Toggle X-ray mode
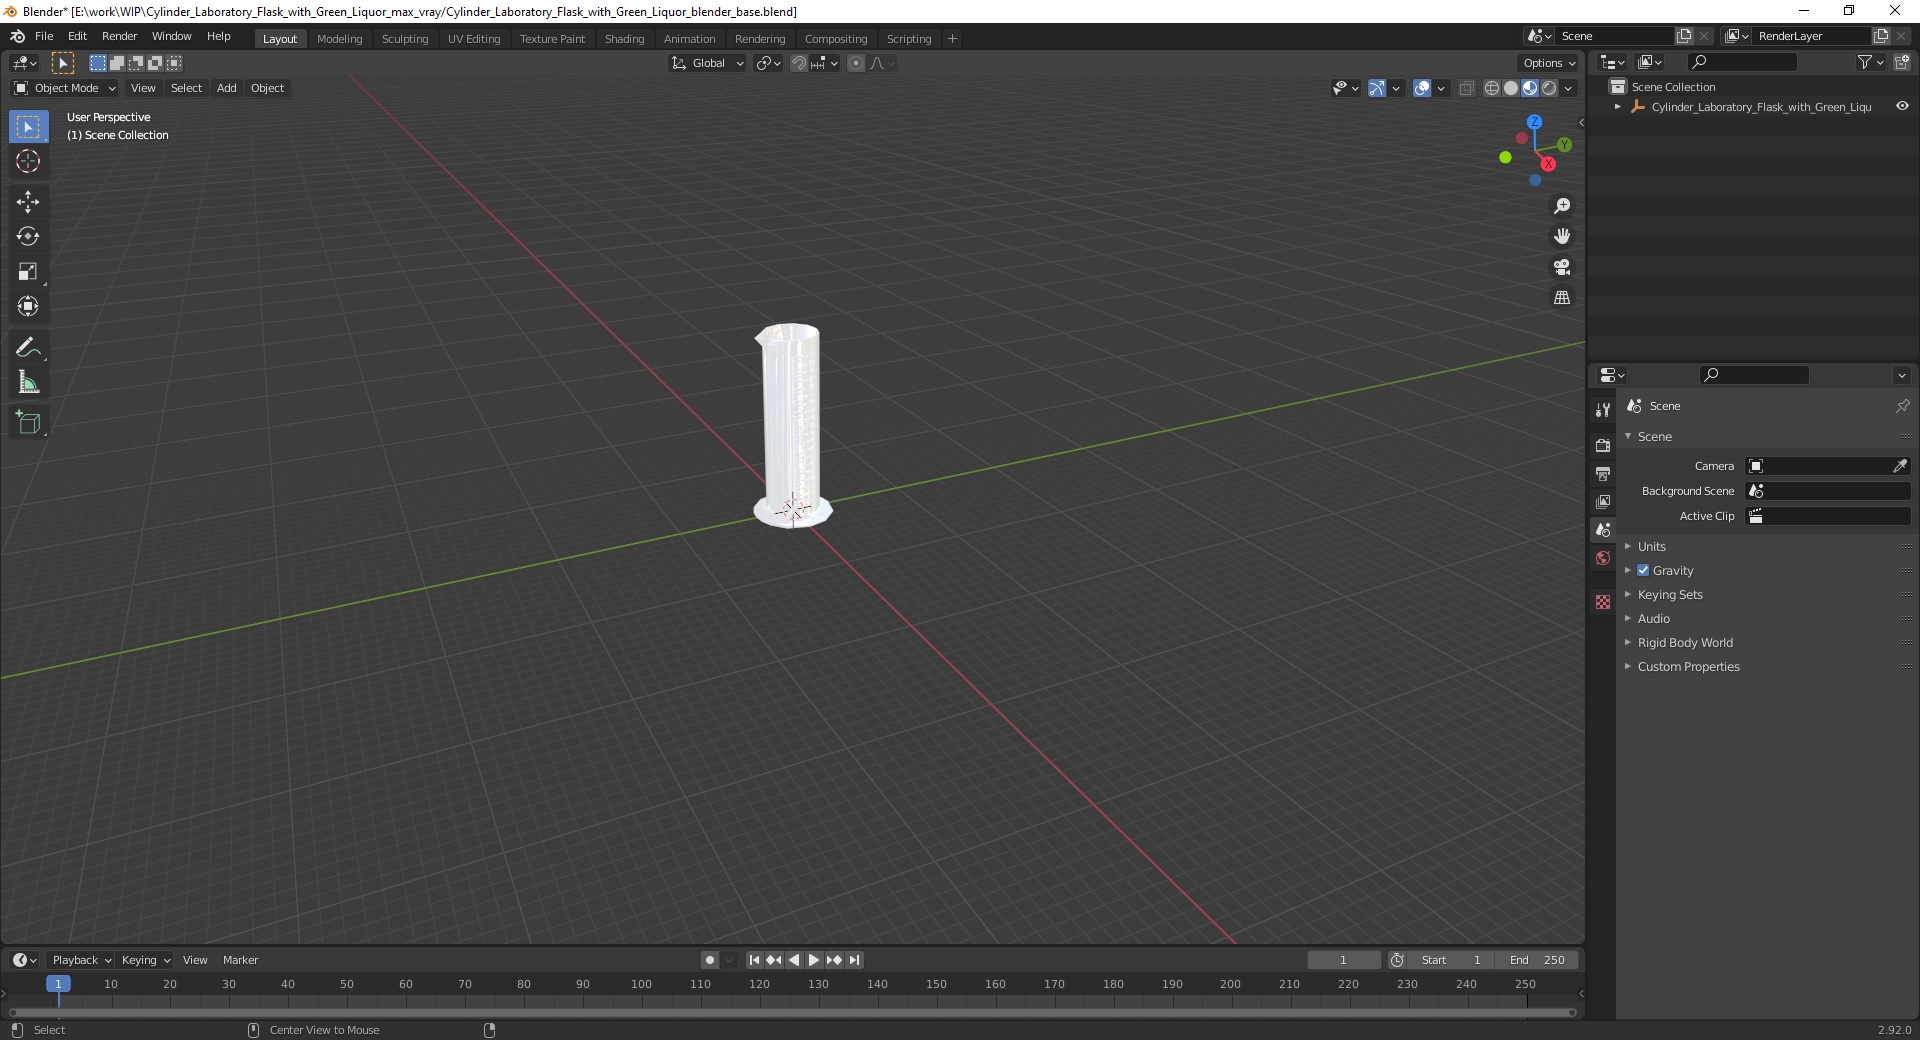Screen dimensions: 1920x1040 coord(1466,88)
